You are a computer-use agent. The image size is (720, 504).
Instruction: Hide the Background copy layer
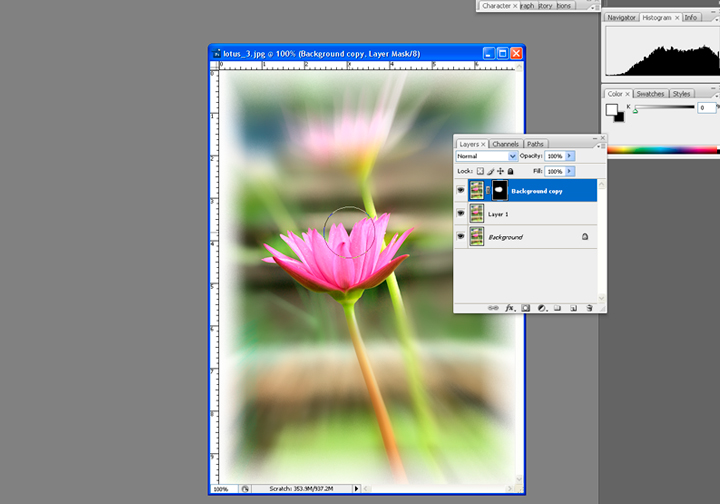461,190
